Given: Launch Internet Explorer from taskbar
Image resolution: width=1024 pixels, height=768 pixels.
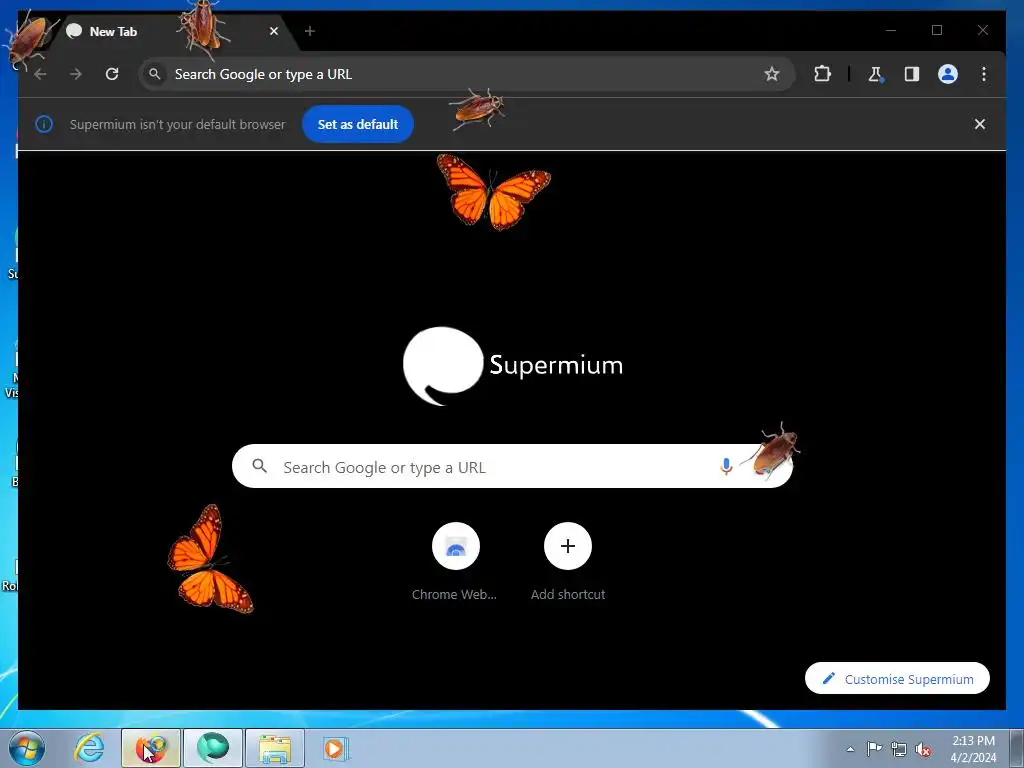Looking at the screenshot, I should point(89,748).
